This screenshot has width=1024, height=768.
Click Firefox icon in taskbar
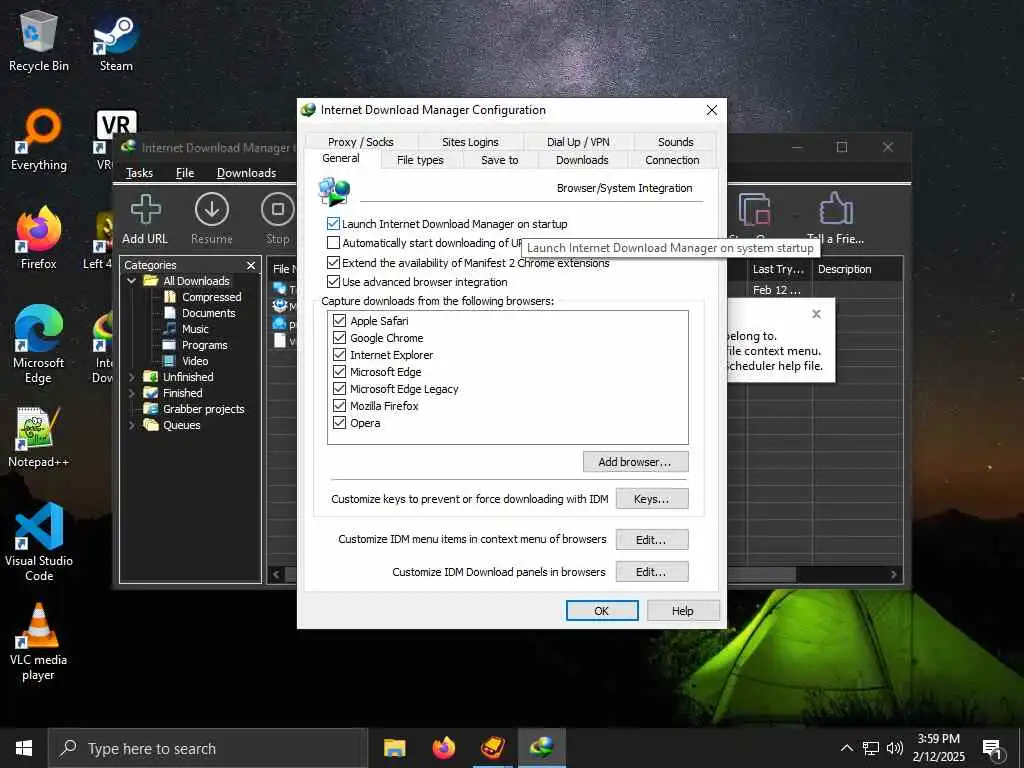(443, 748)
